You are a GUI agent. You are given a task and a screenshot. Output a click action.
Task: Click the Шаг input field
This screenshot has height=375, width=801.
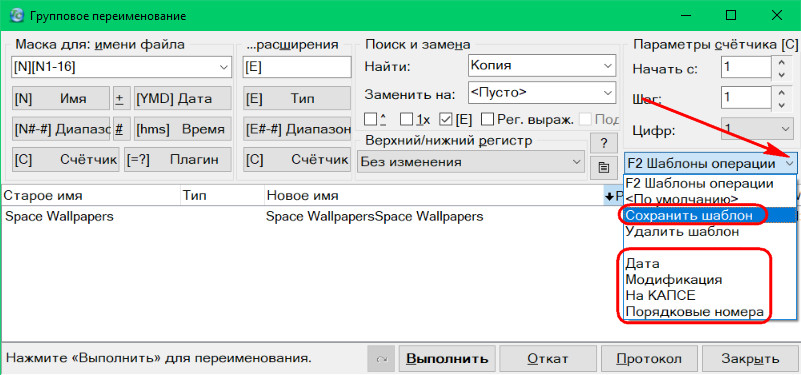pyautogui.click(x=746, y=99)
